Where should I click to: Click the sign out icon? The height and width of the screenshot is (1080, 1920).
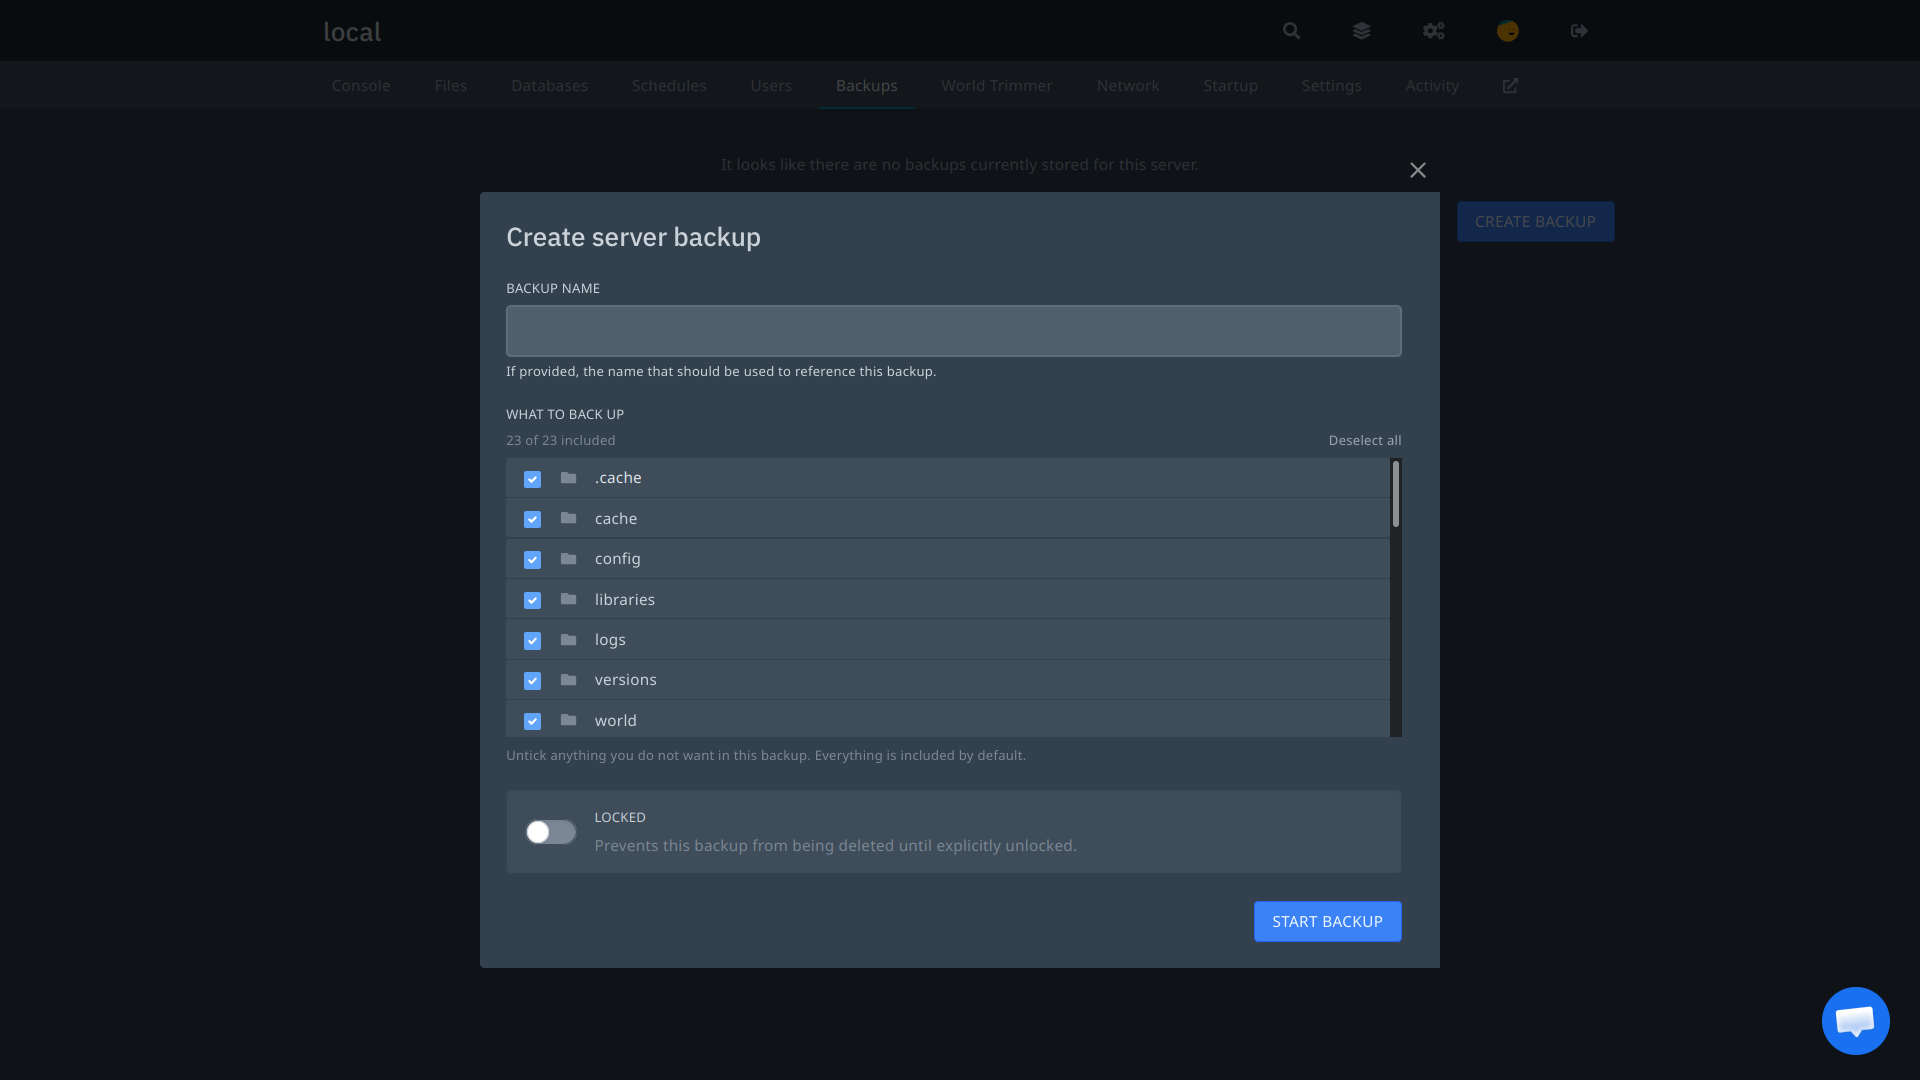(1579, 31)
